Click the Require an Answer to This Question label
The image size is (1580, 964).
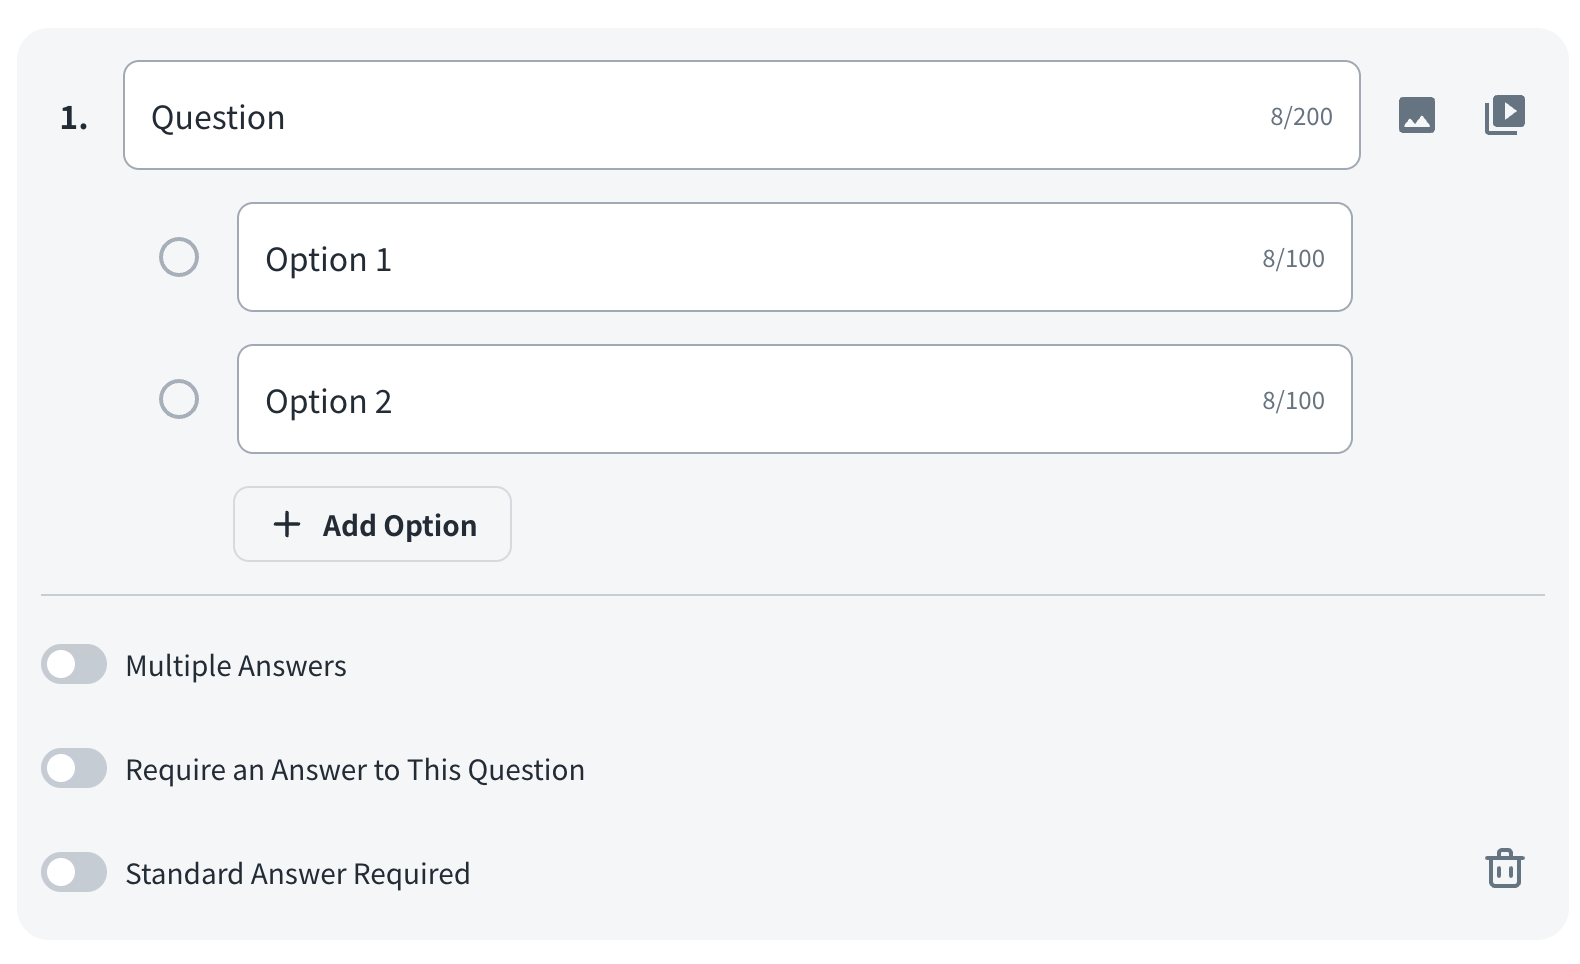pyautogui.click(x=355, y=770)
